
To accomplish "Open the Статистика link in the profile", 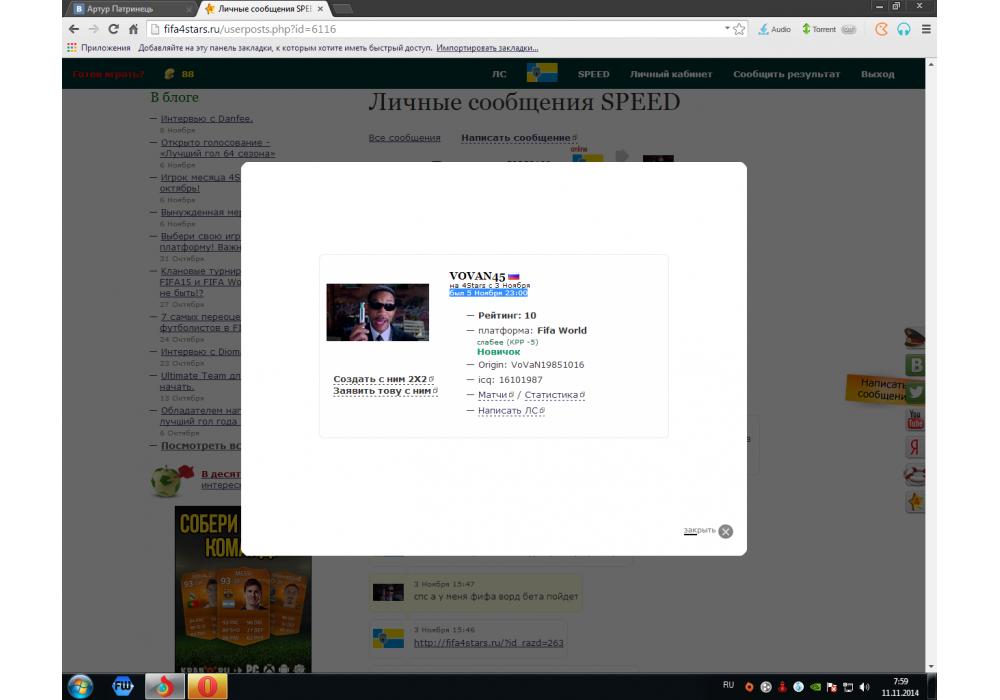I will coord(552,395).
